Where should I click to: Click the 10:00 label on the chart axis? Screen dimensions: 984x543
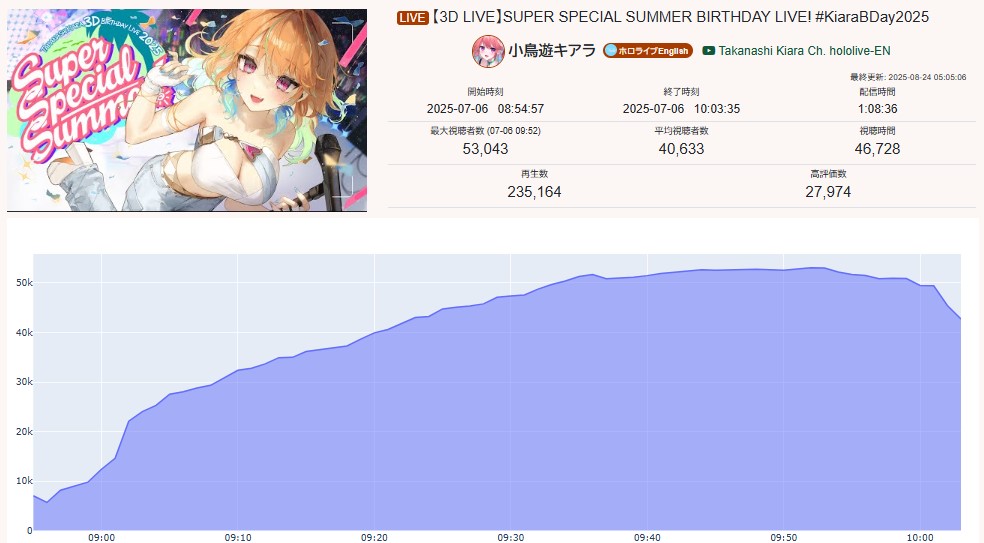click(920, 537)
